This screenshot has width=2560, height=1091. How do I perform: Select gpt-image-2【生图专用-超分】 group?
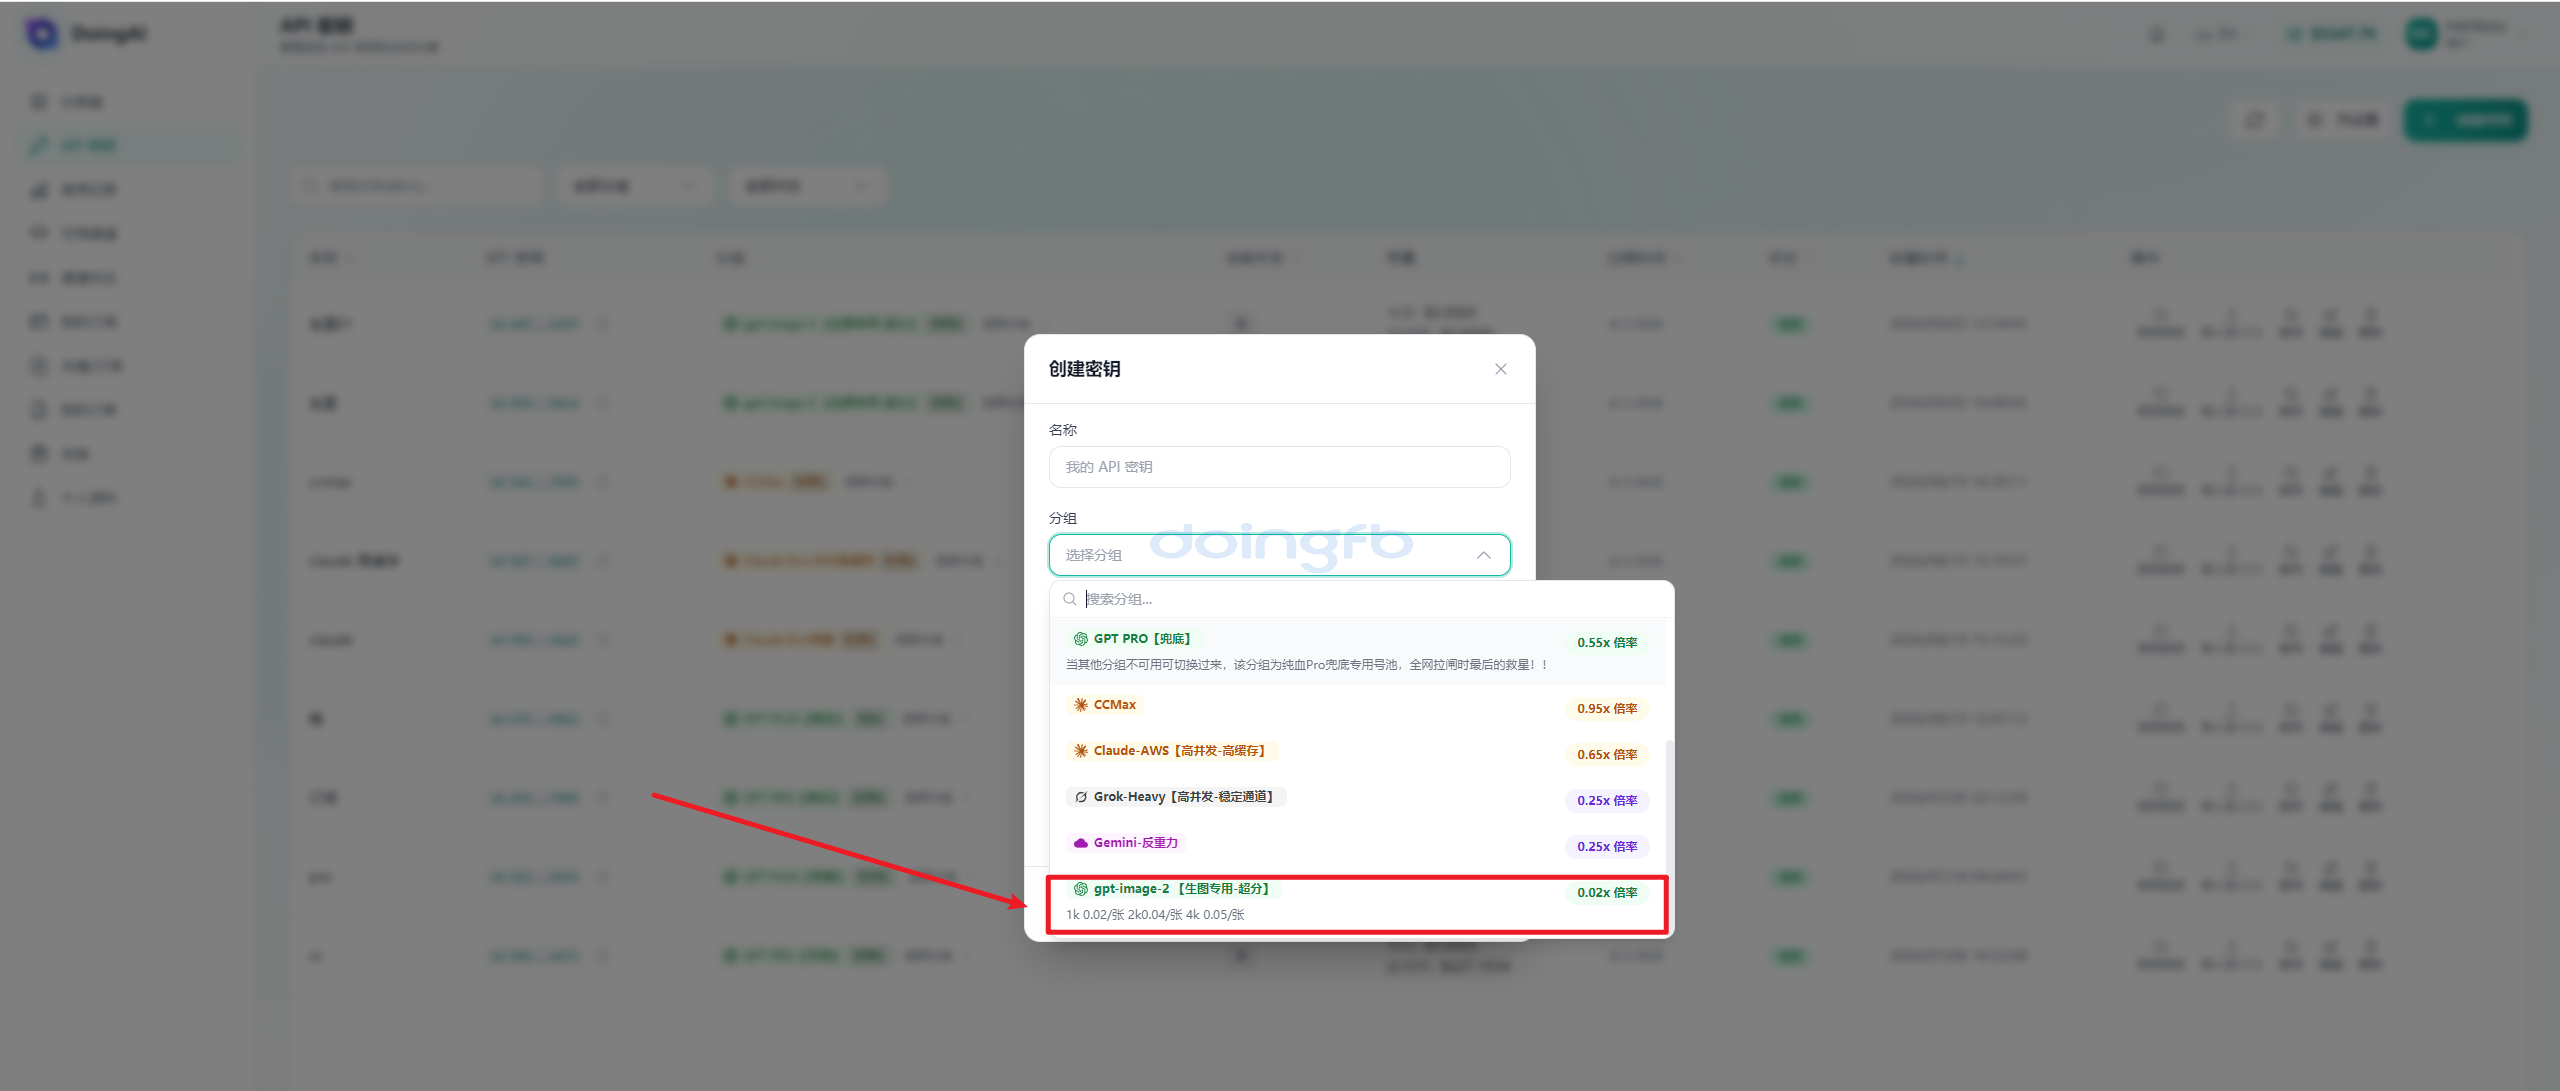pos(1357,904)
